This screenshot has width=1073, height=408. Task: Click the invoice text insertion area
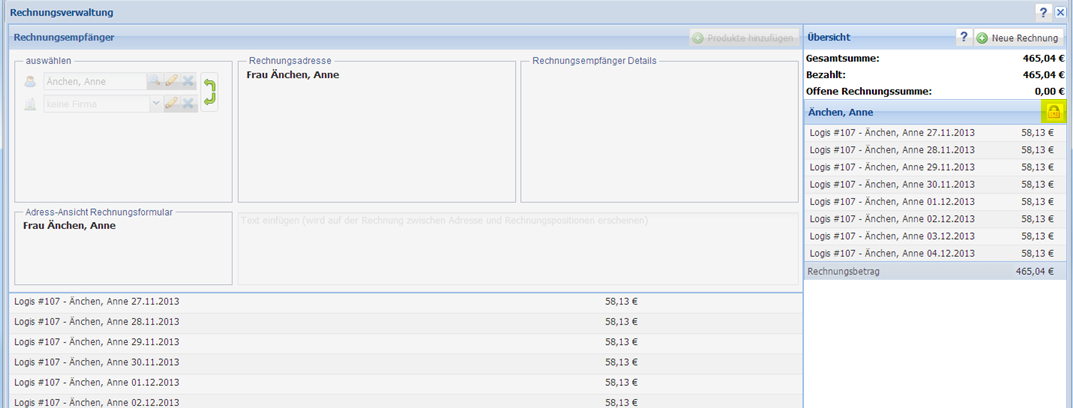[517, 248]
